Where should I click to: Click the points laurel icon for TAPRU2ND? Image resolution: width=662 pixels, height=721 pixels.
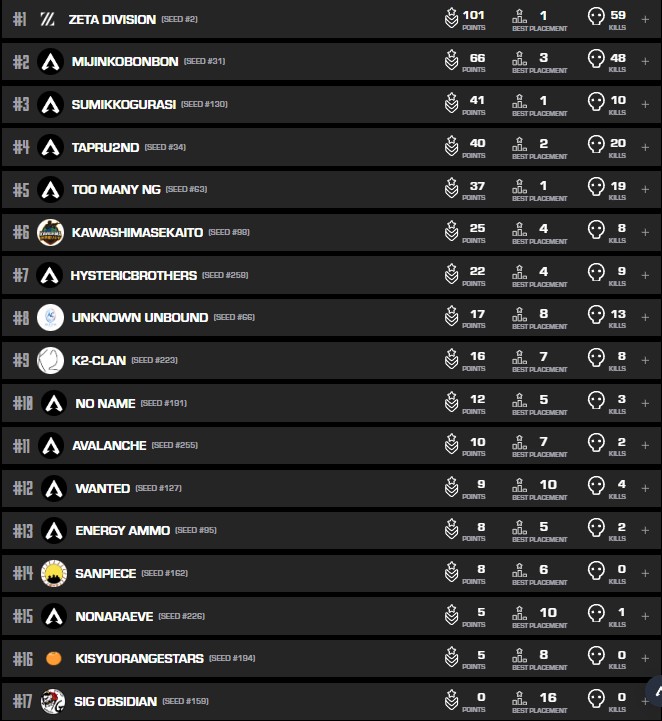(452, 146)
